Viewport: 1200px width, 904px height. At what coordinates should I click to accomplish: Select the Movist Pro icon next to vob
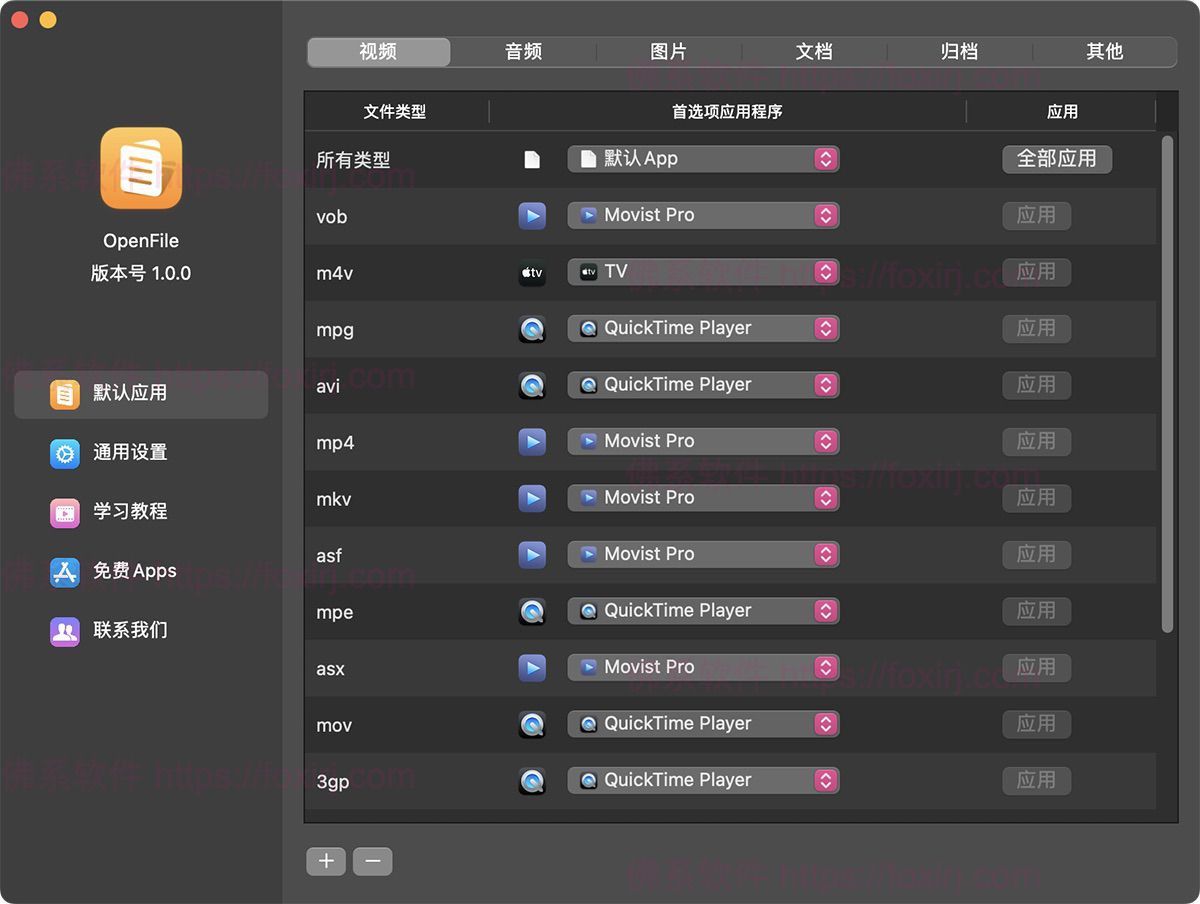pos(532,215)
